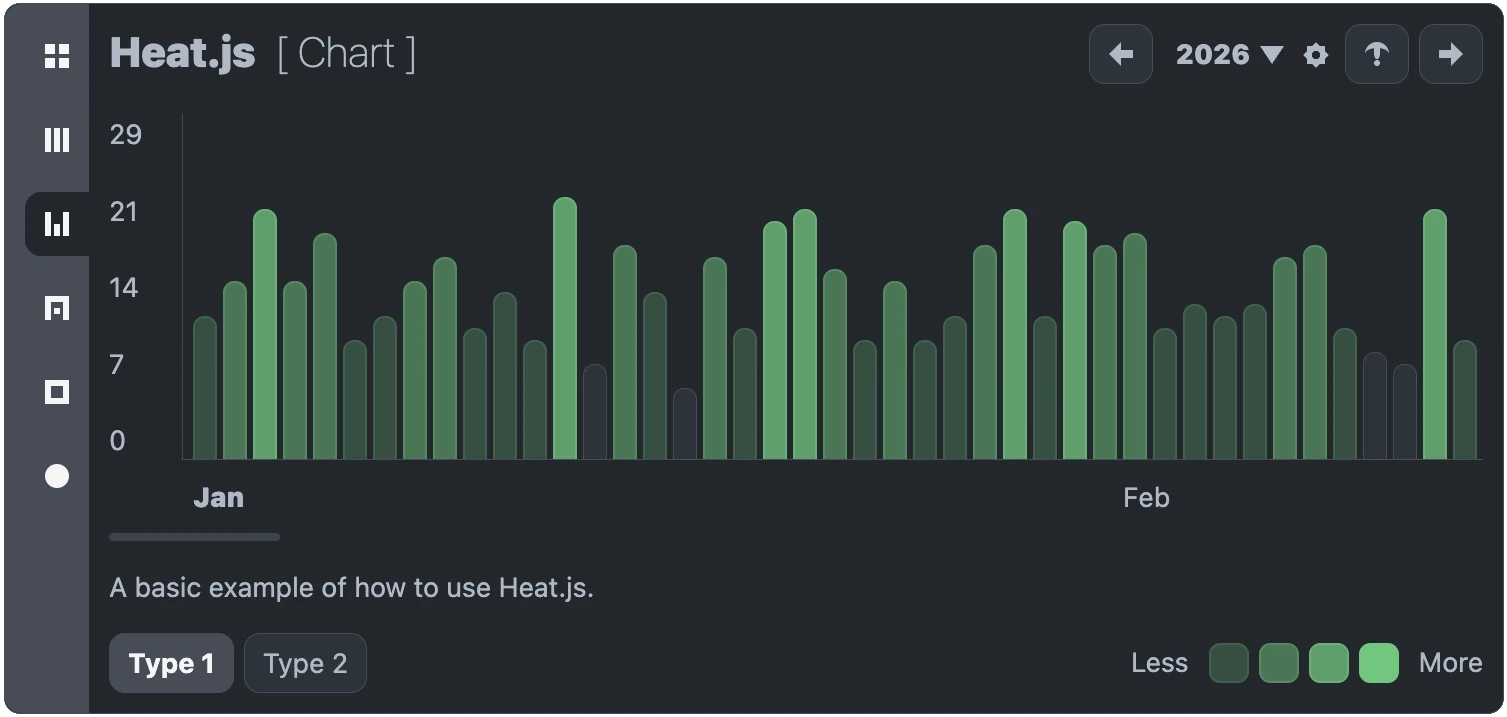The width and height of the screenshot is (1507, 717).
Task: Select the Chart view bar icon
Action: coord(57,224)
